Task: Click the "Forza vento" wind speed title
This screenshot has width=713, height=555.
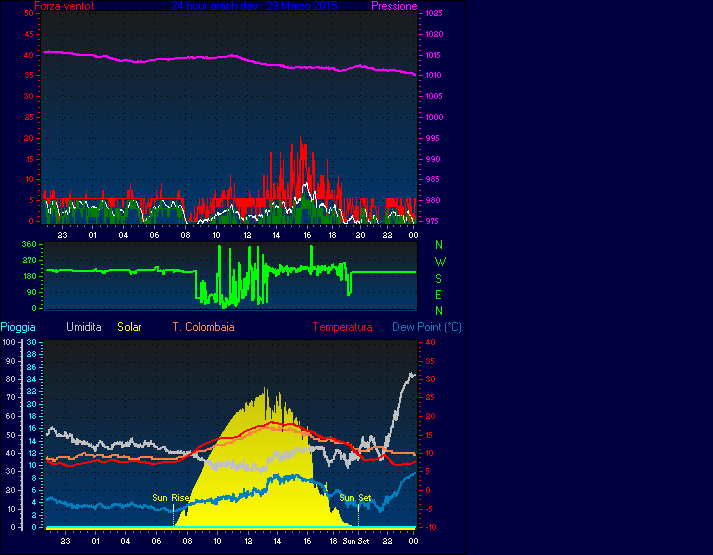Action: tap(64, 6)
